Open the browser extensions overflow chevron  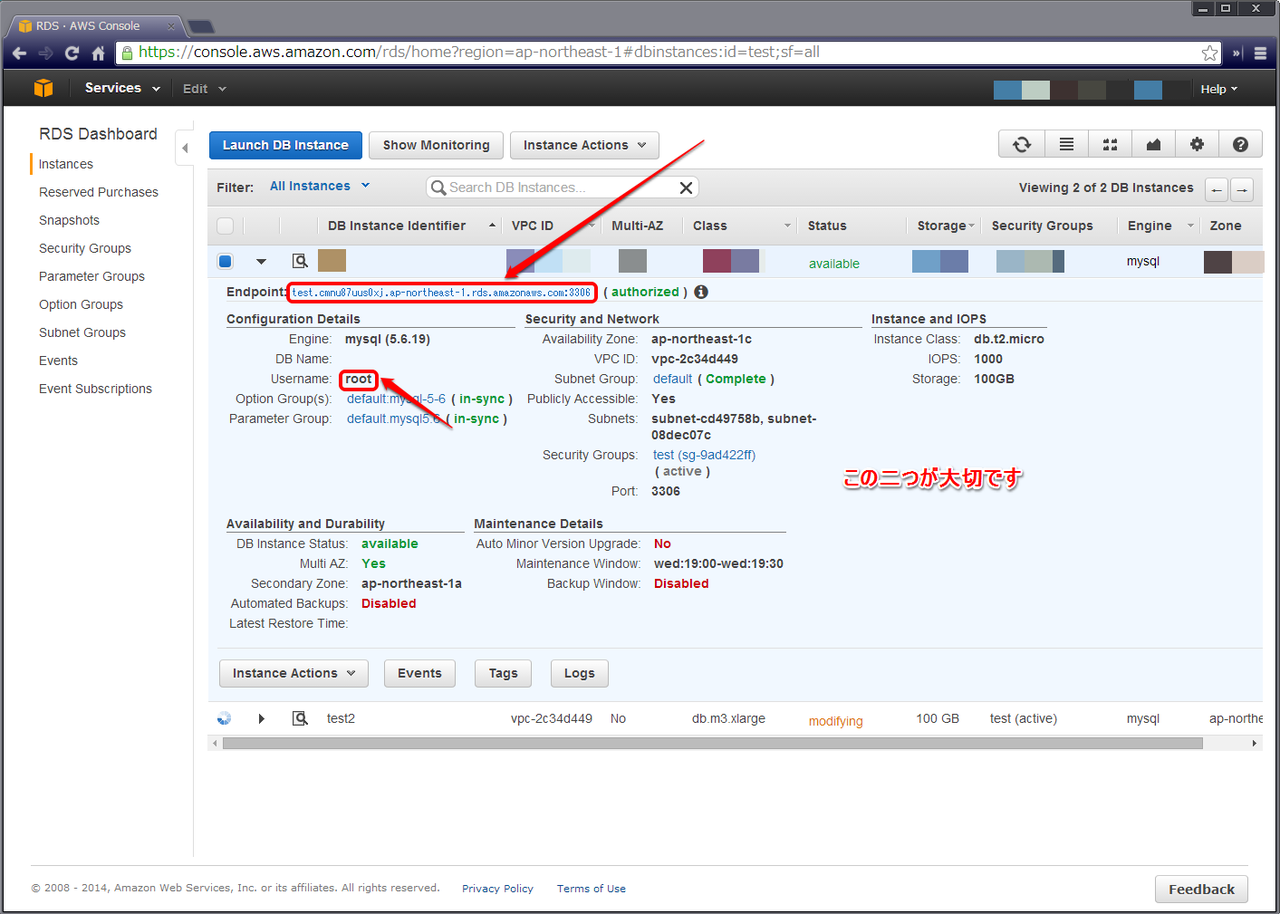(x=1236, y=52)
